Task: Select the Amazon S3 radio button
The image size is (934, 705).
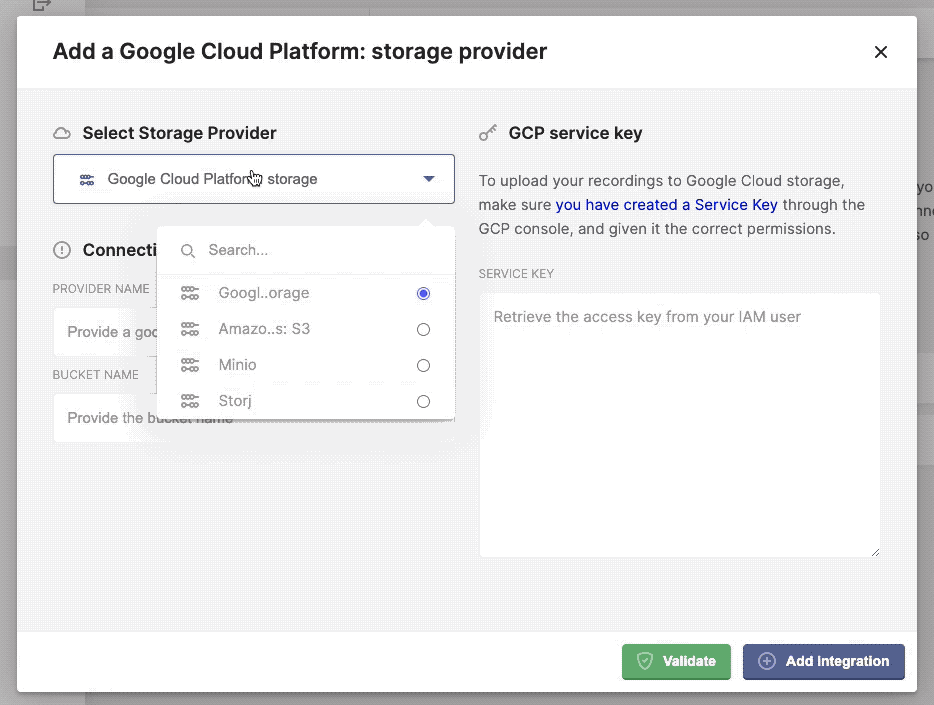Action: point(423,329)
